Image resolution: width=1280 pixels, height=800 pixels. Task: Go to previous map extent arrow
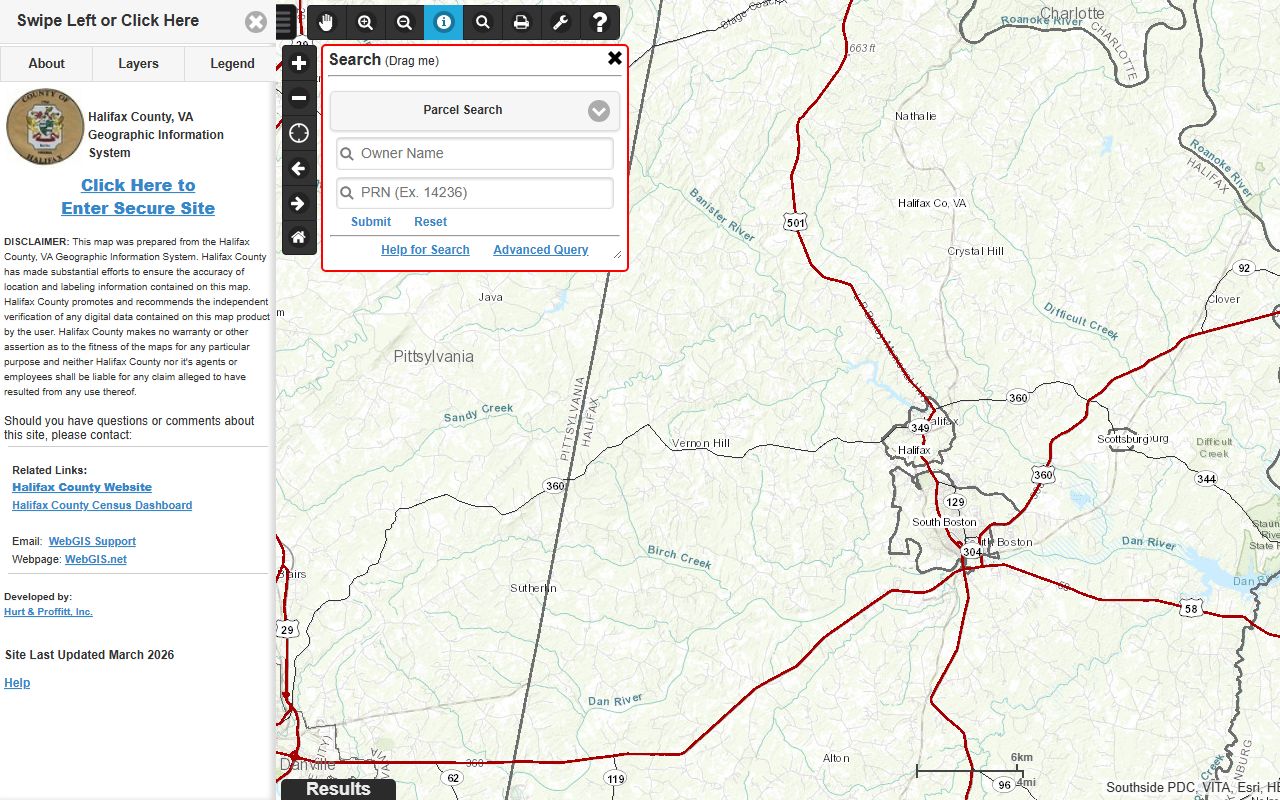[299, 168]
